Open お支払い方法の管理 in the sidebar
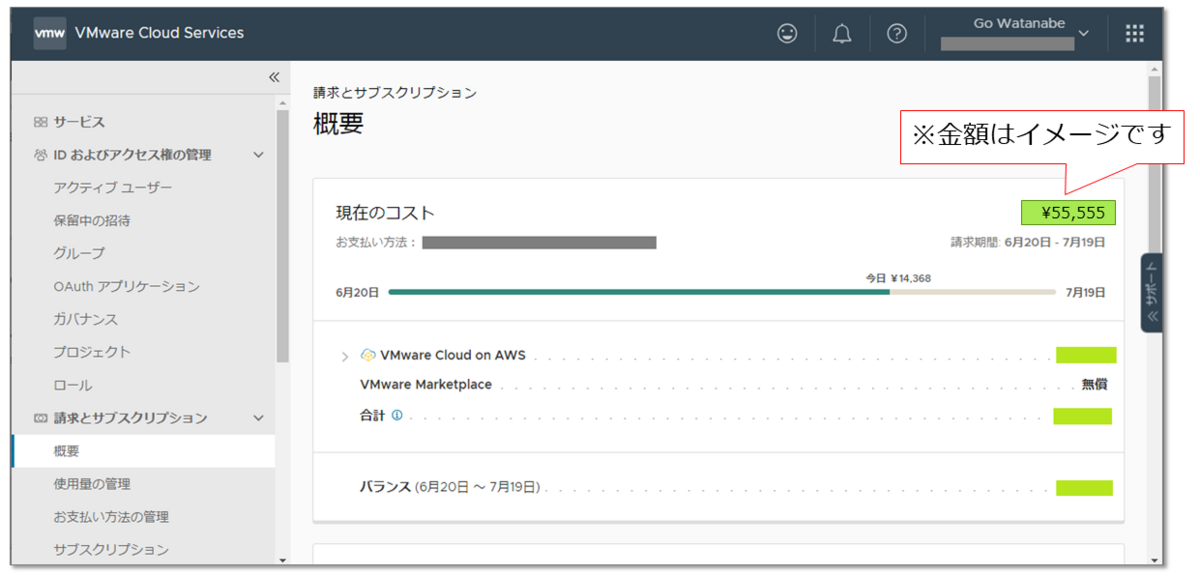The image size is (1200, 576). coord(112,516)
